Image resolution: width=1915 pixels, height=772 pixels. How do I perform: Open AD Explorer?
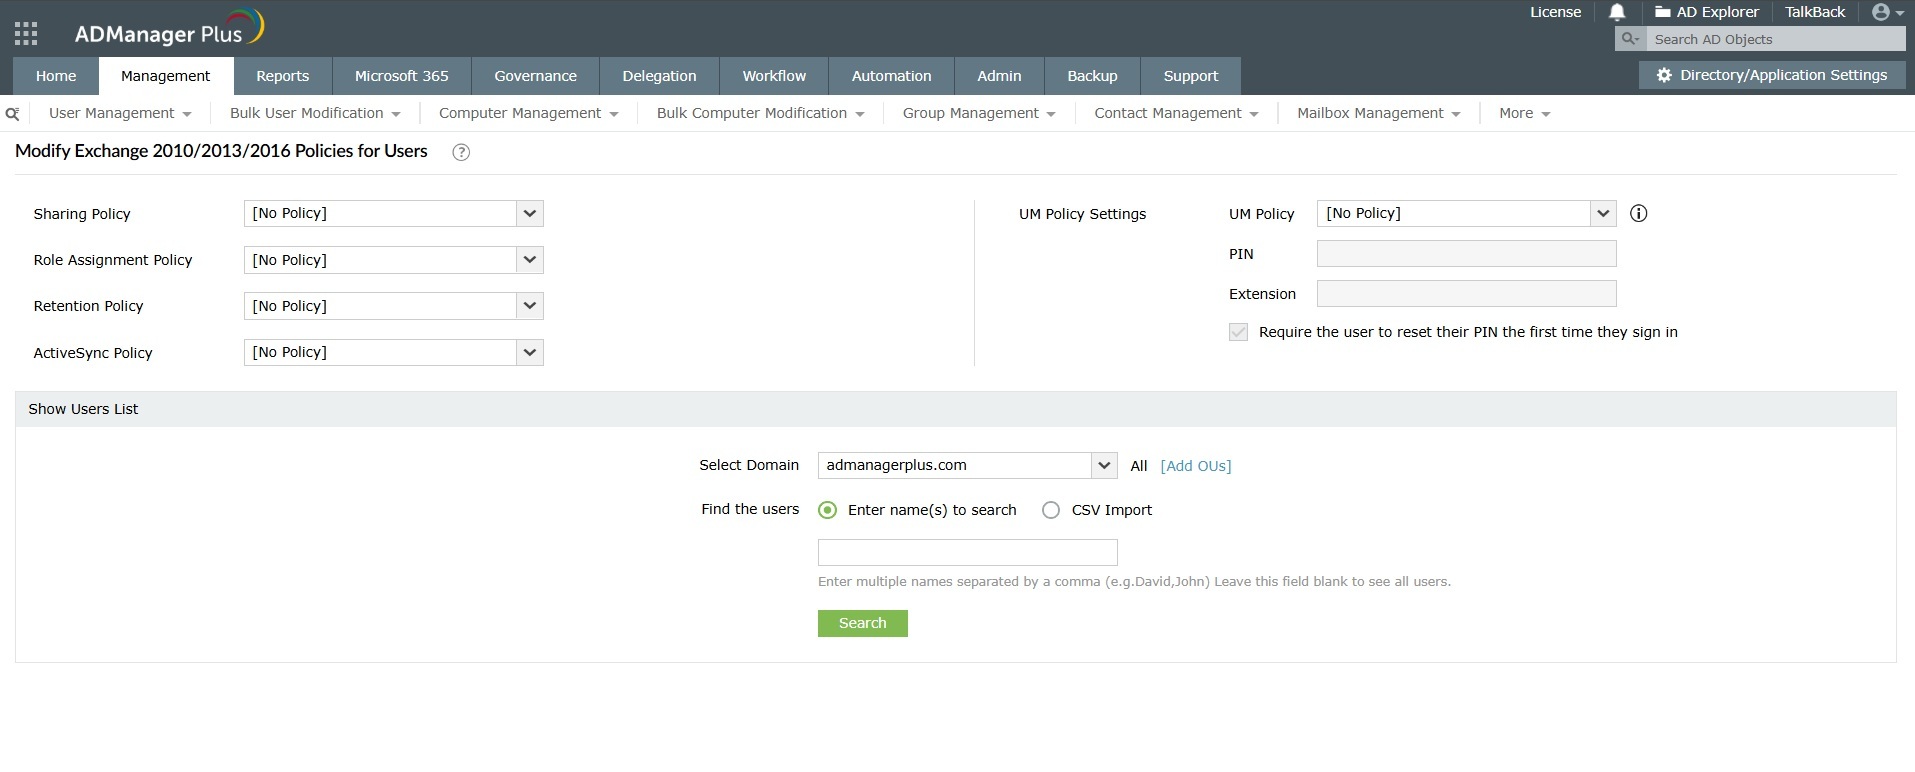(x=1707, y=12)
